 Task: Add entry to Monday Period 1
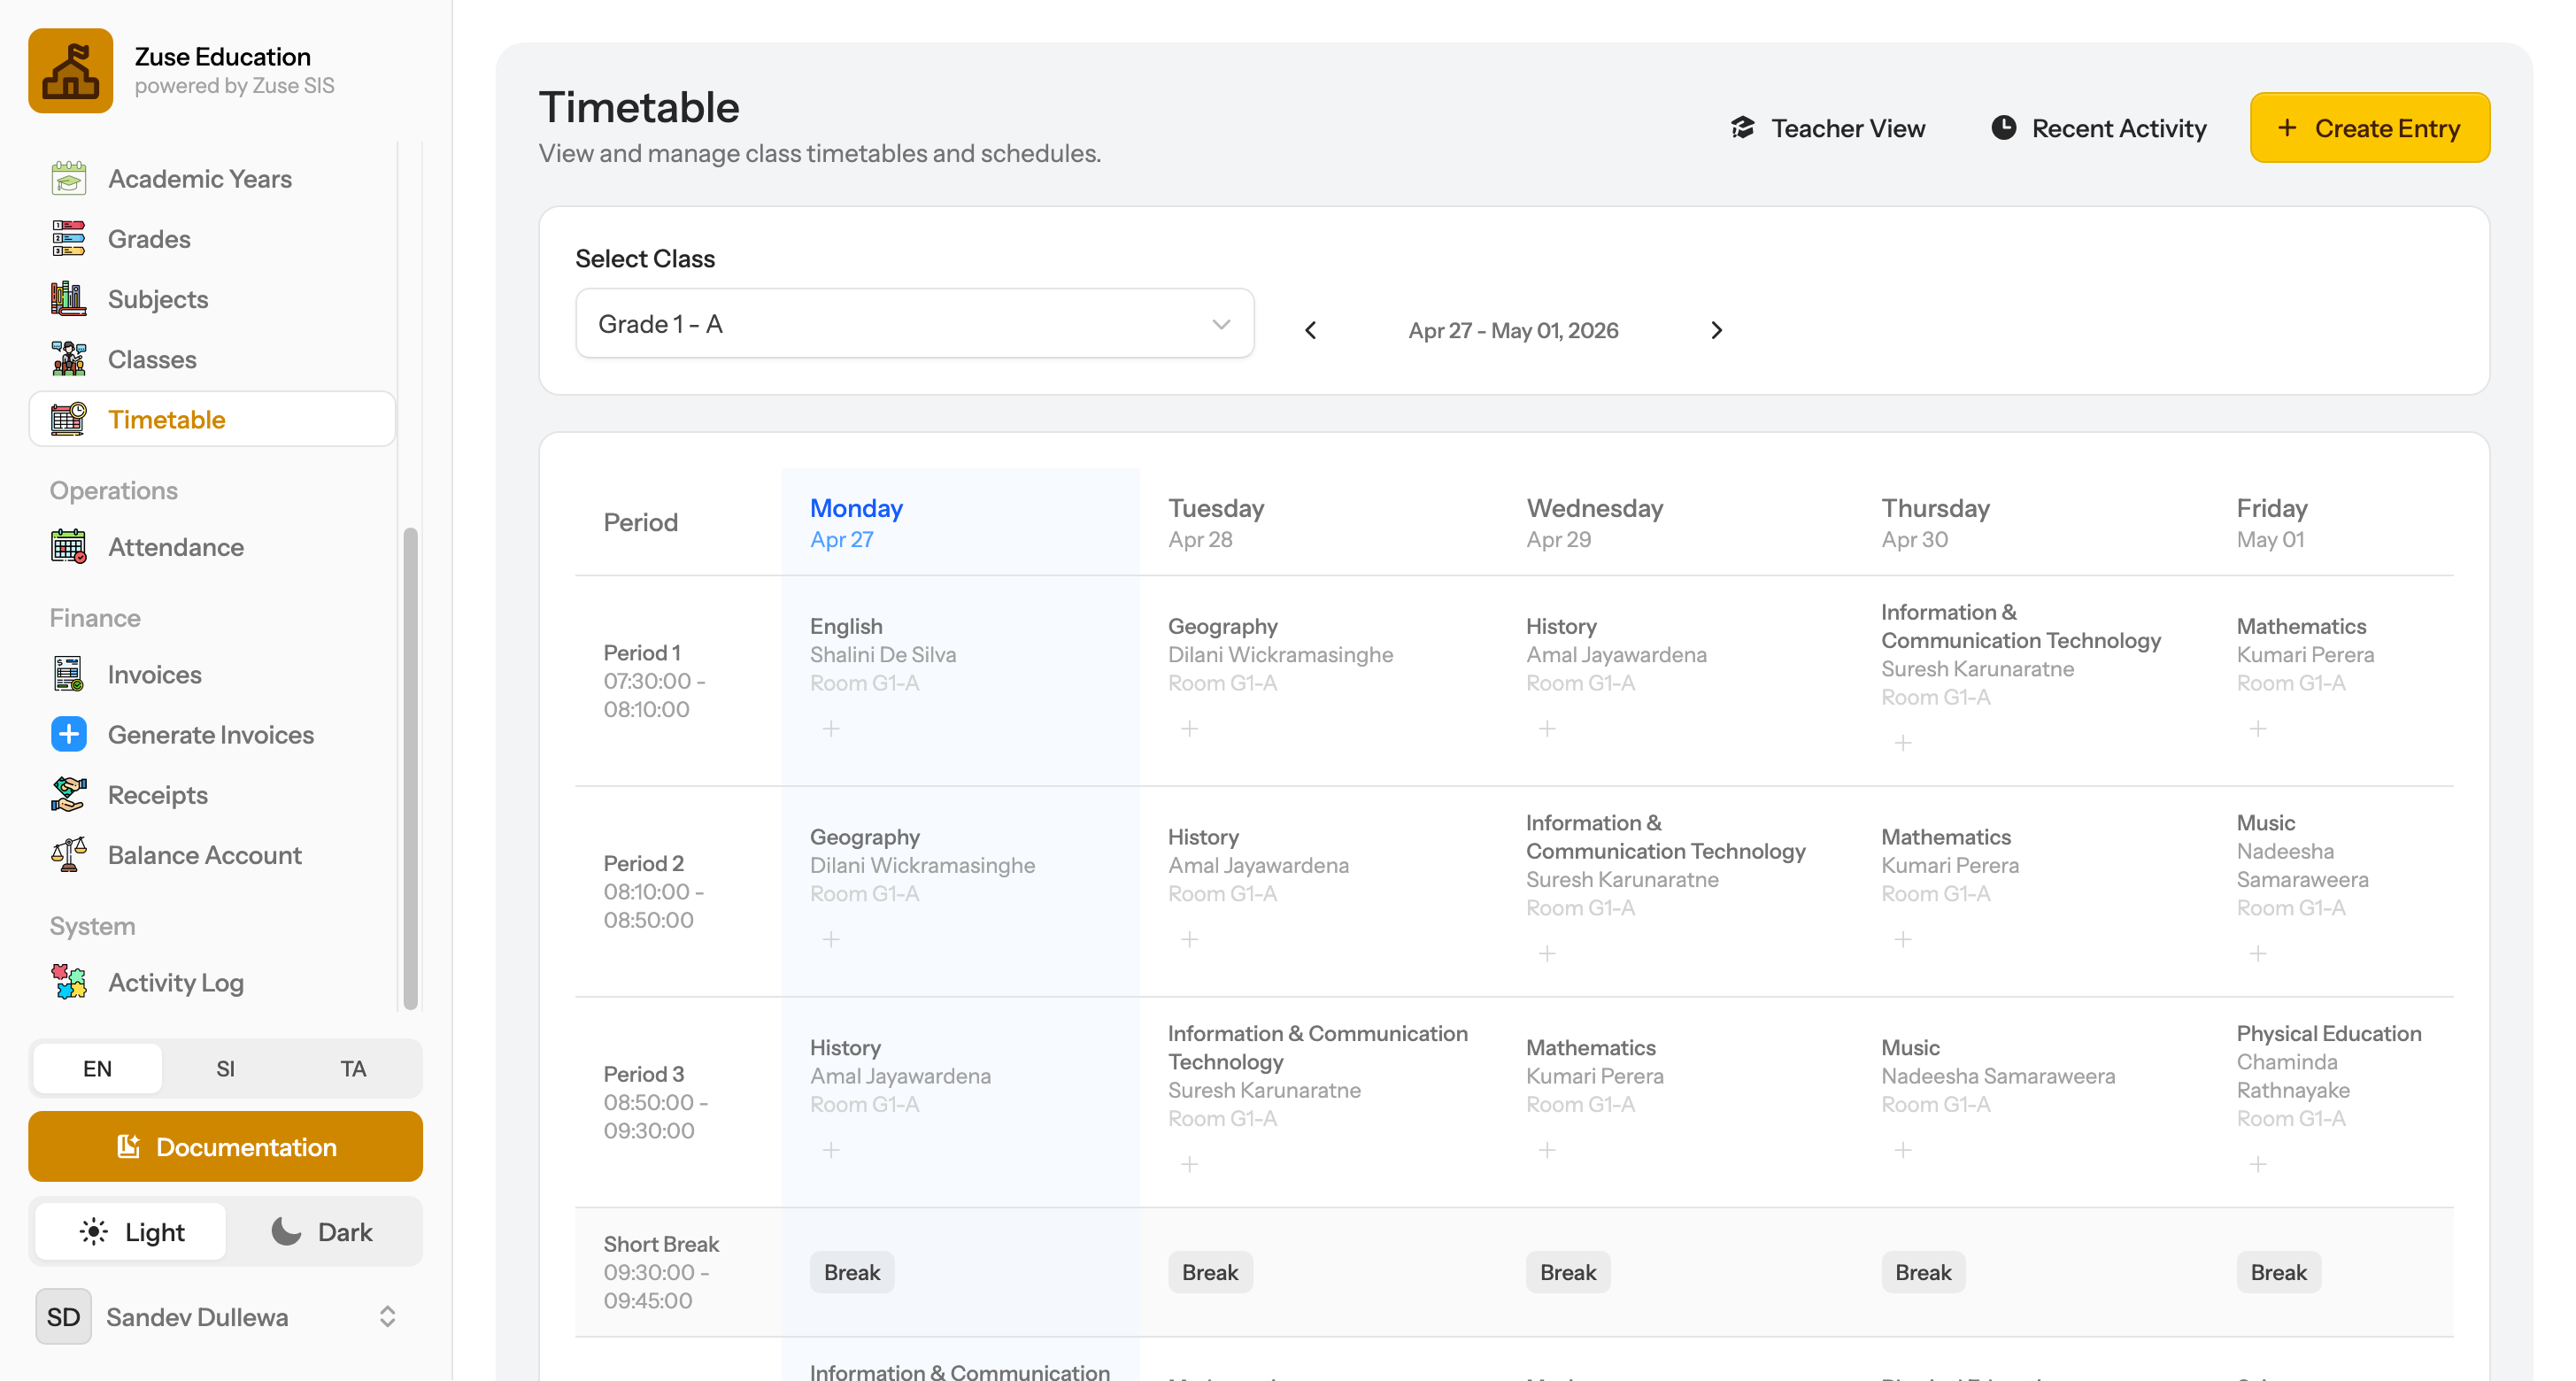pos(831,728)
